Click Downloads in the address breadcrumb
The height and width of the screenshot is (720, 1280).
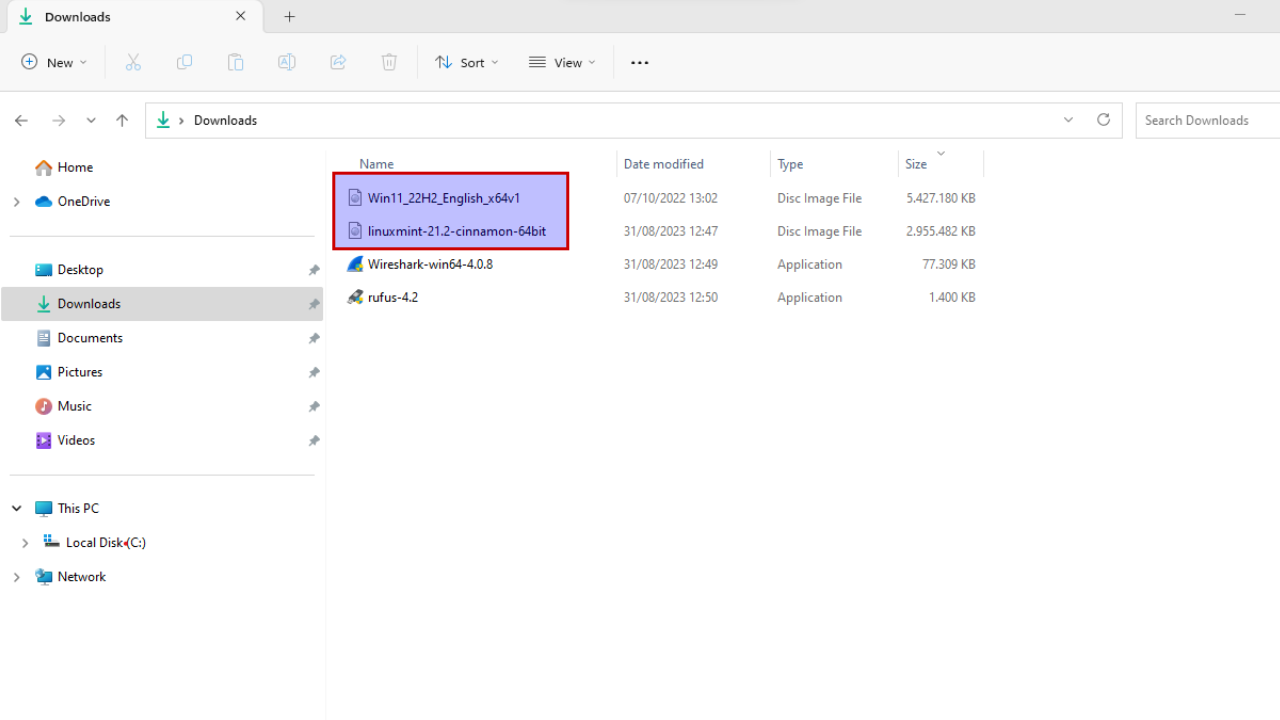pyautogui.click(x=225, y=120)
